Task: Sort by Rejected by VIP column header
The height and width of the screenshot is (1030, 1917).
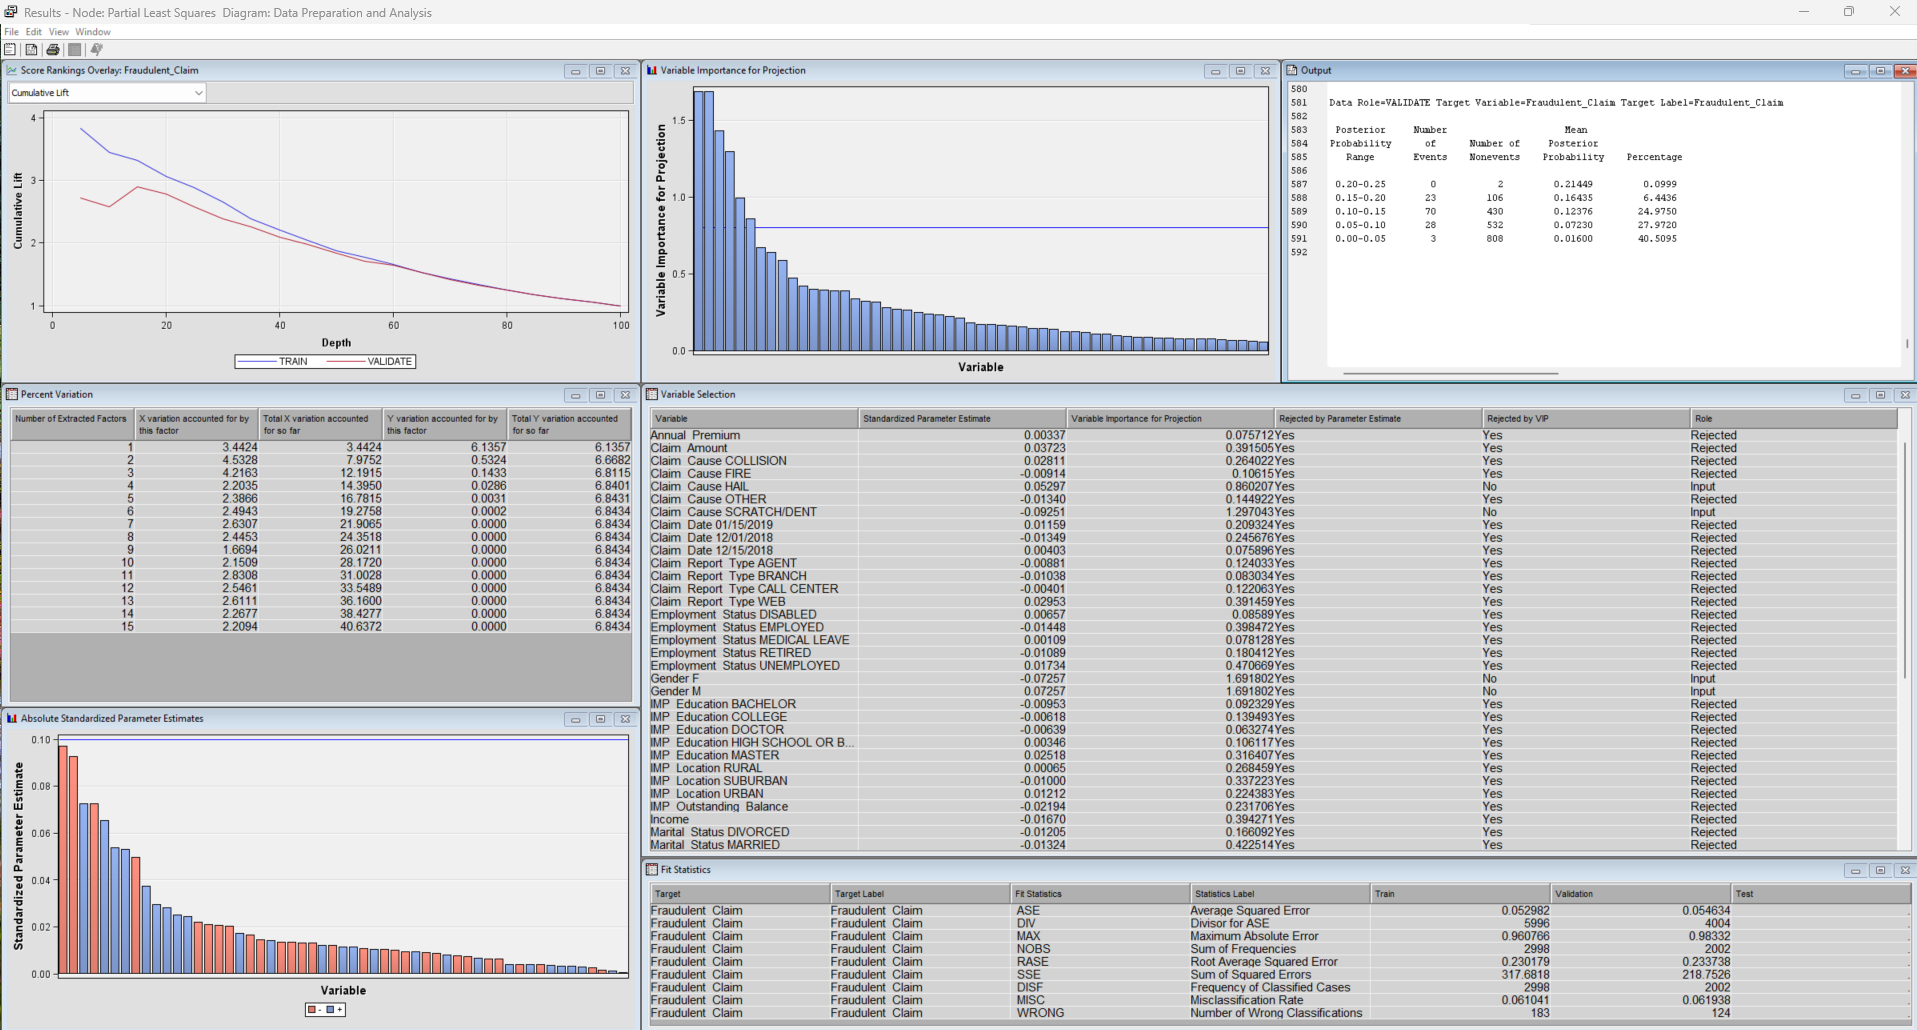Action: (1586, 419)
